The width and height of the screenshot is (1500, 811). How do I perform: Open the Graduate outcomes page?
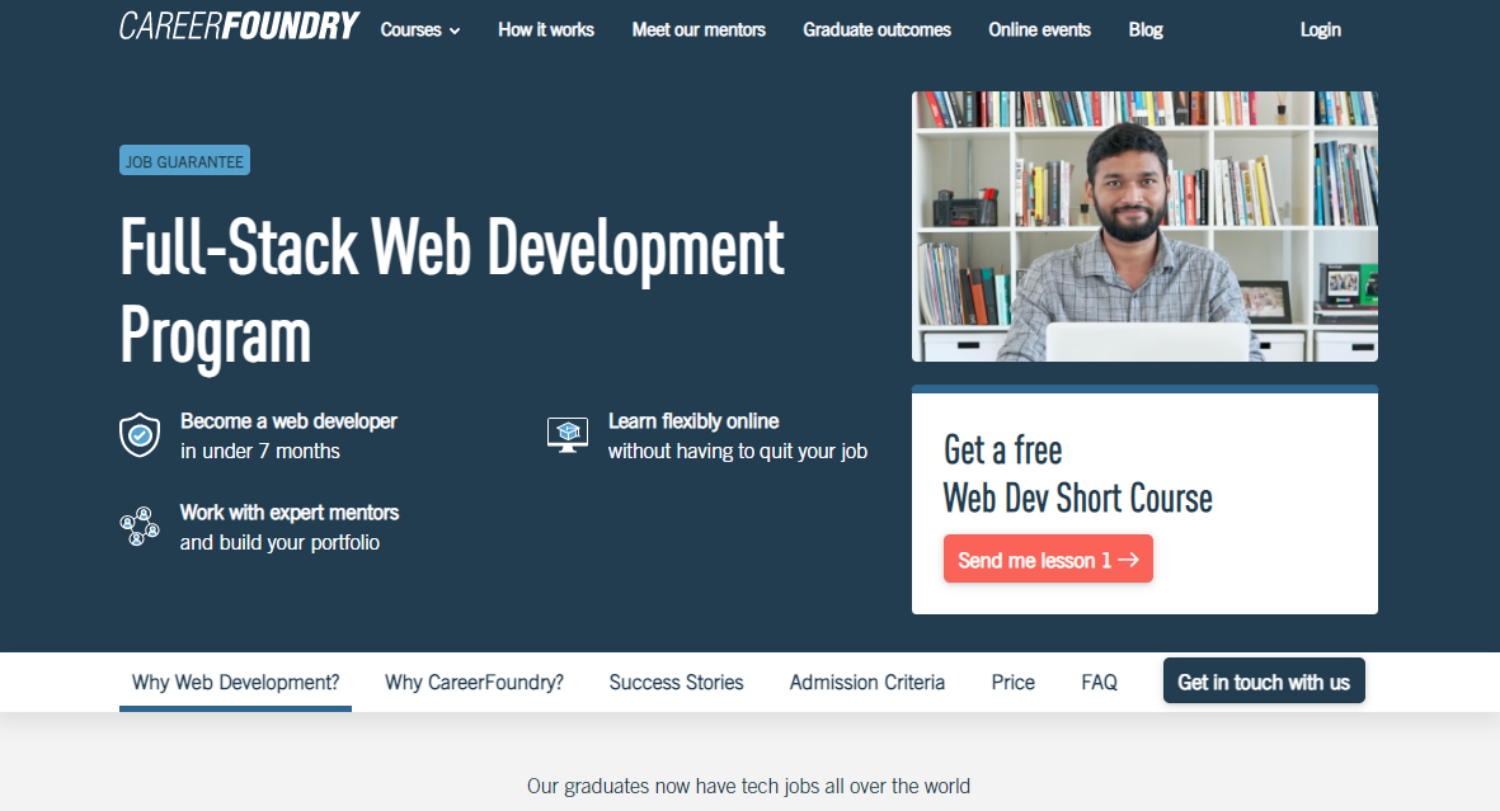(876, 30)
